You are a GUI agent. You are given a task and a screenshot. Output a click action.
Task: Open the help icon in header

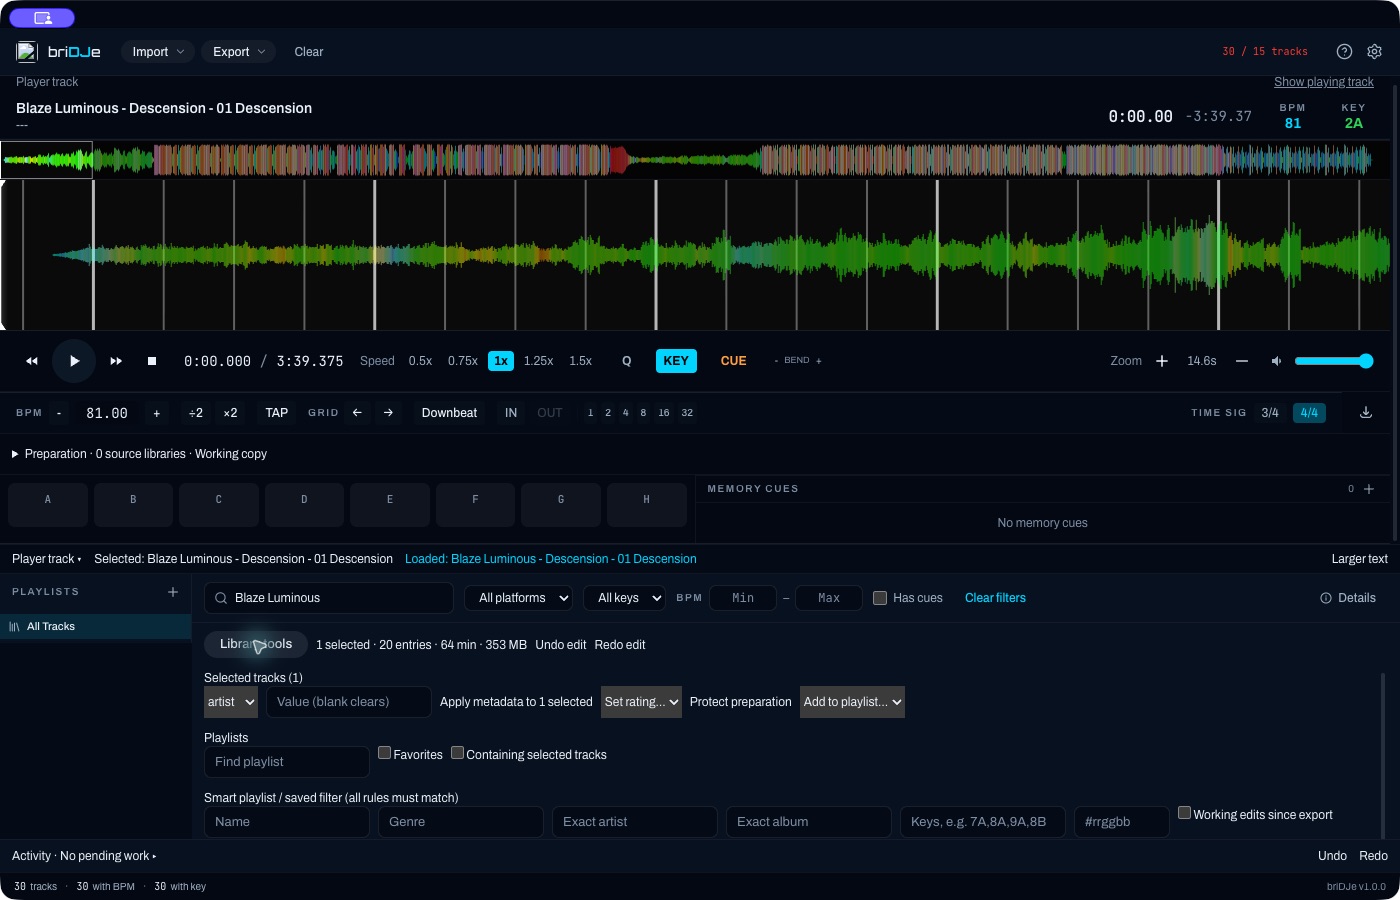1344,52
